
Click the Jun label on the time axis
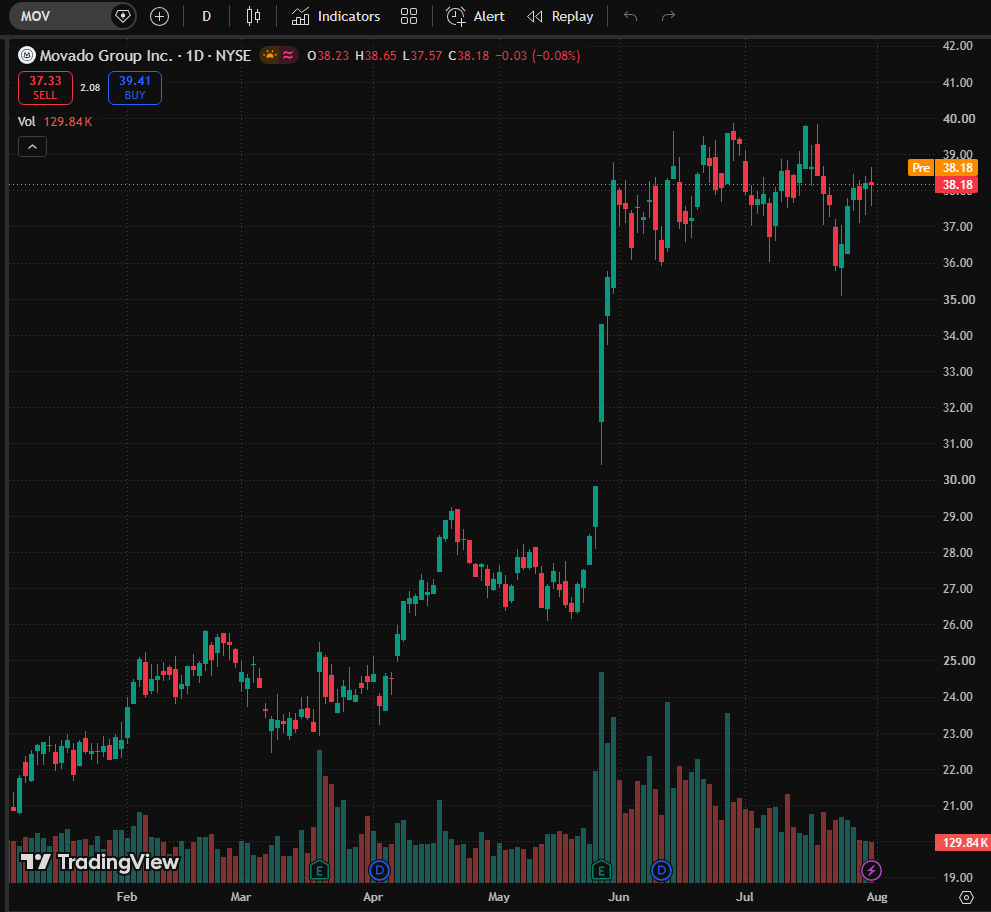[618, 897]
